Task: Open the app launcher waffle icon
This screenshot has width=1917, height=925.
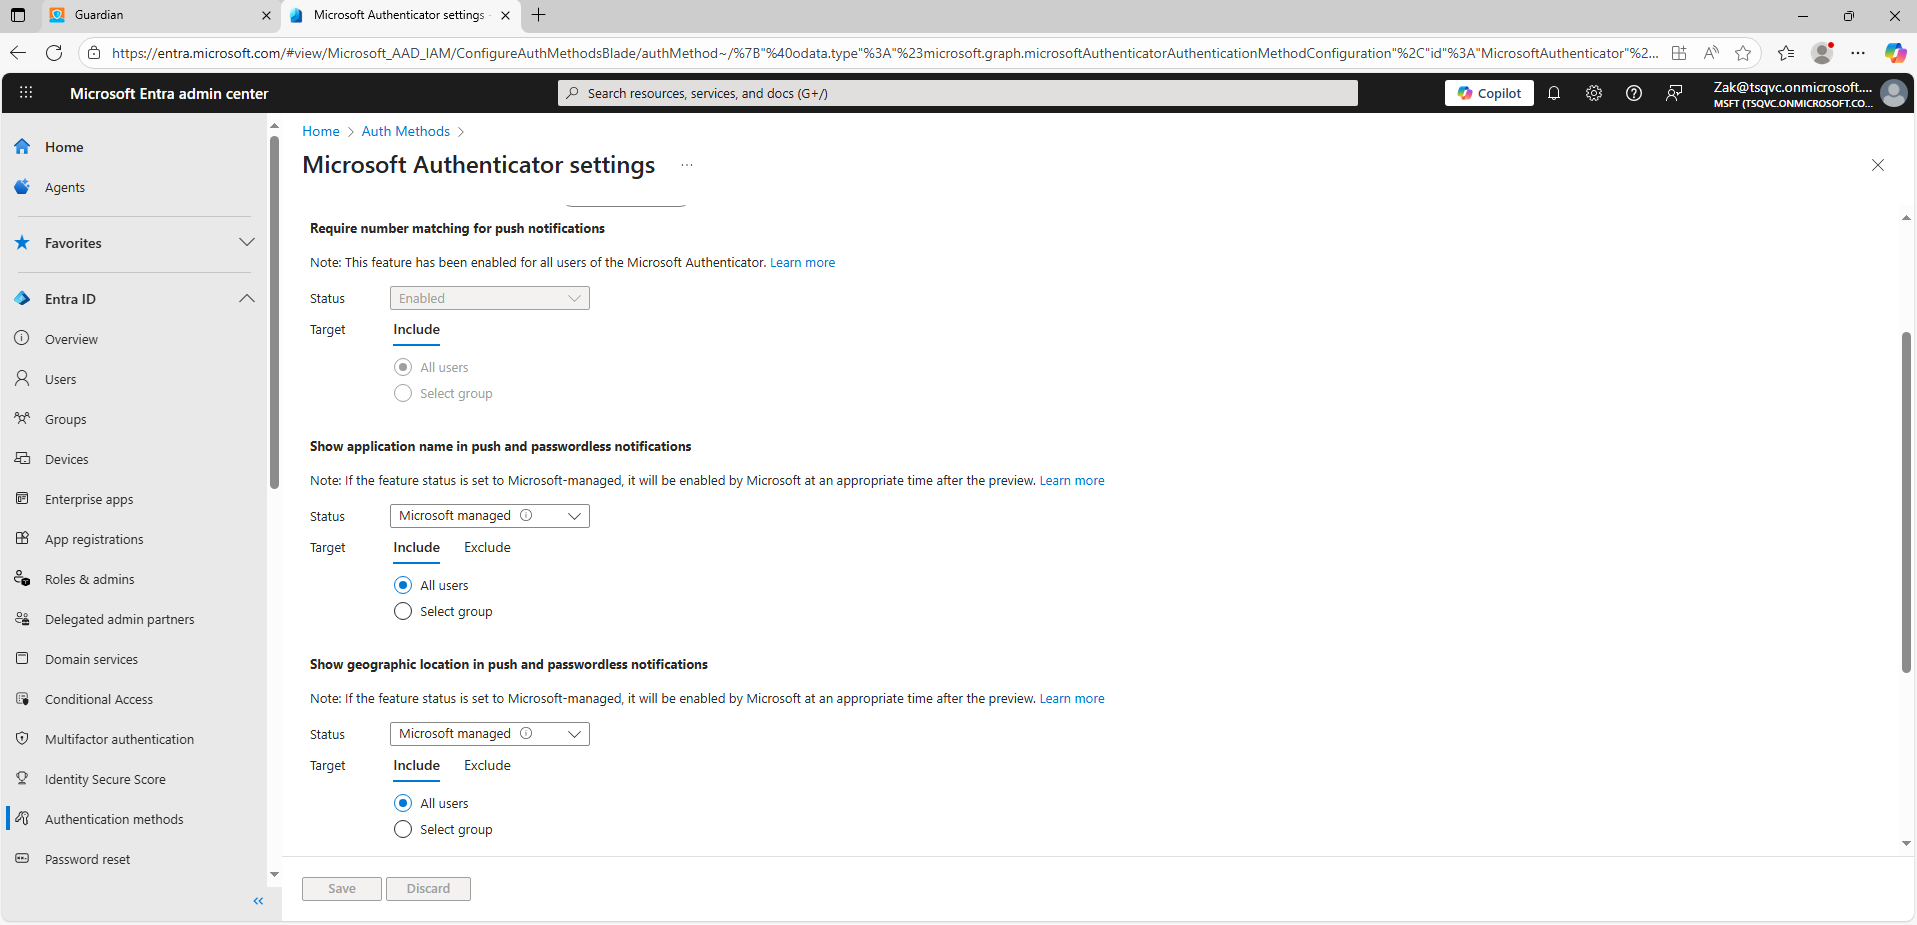Action: pos(26,93)
